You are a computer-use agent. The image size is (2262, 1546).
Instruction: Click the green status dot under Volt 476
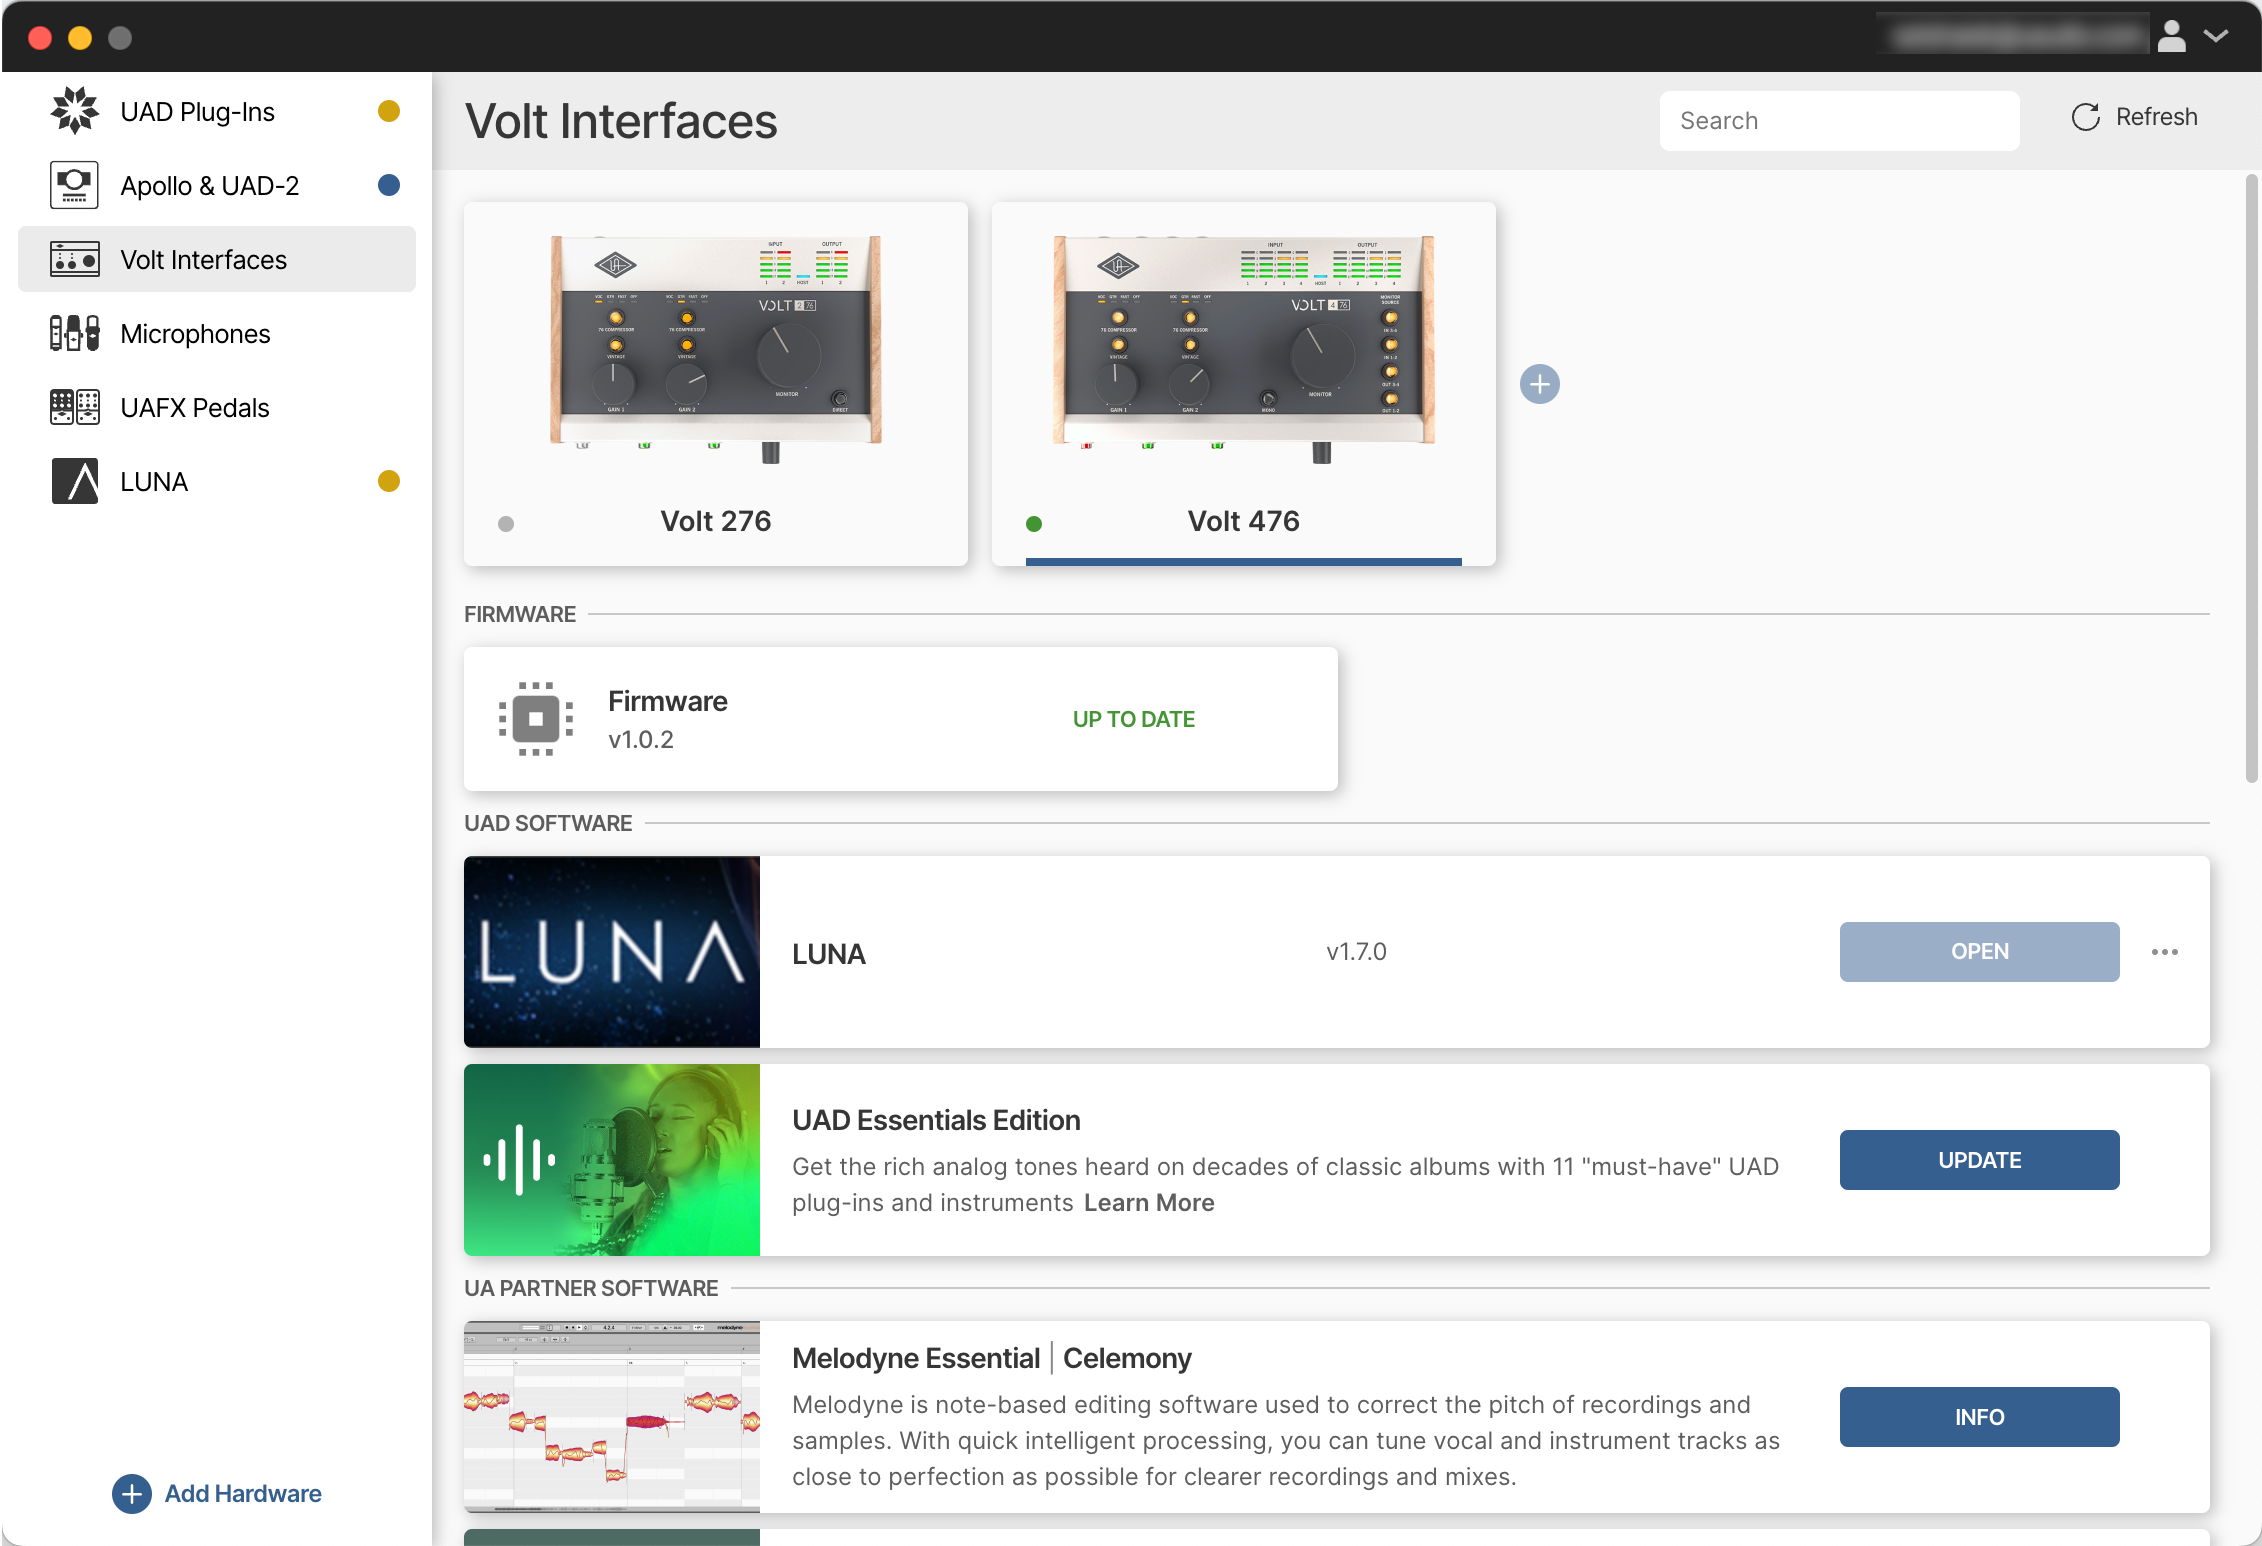pos(1034,523)
